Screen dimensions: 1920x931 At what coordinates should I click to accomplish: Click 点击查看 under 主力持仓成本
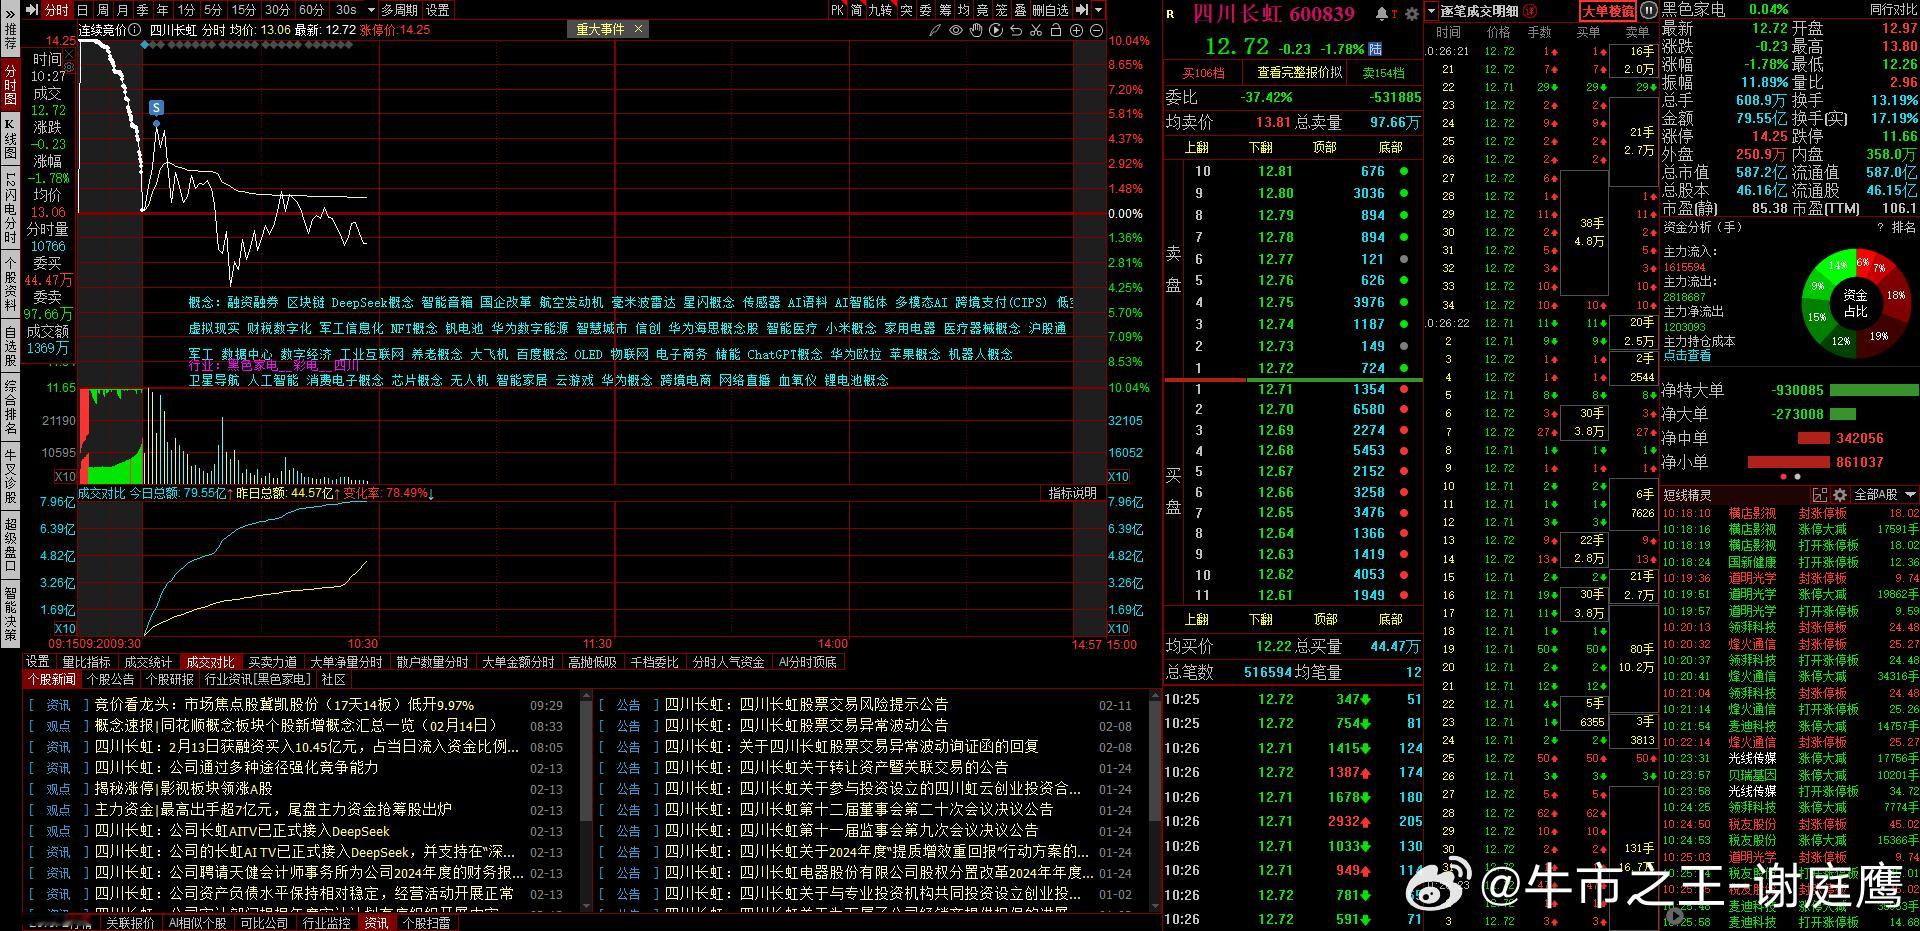(x=1686, y=355)
